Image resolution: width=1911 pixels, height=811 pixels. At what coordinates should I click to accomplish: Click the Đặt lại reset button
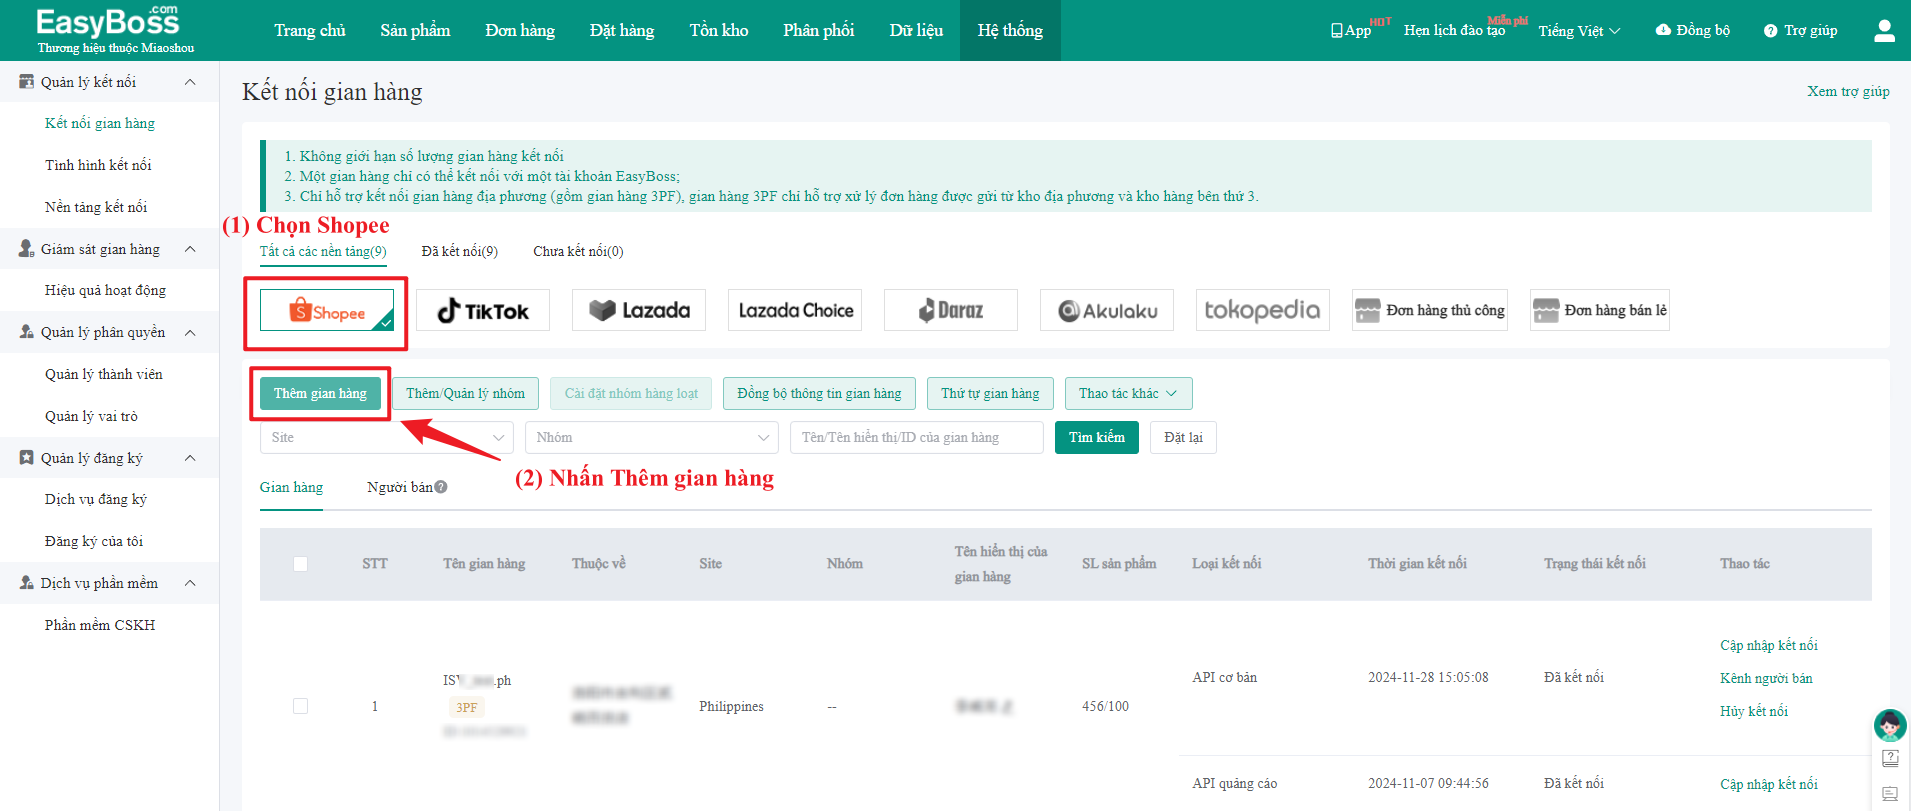click(1183, 437)
